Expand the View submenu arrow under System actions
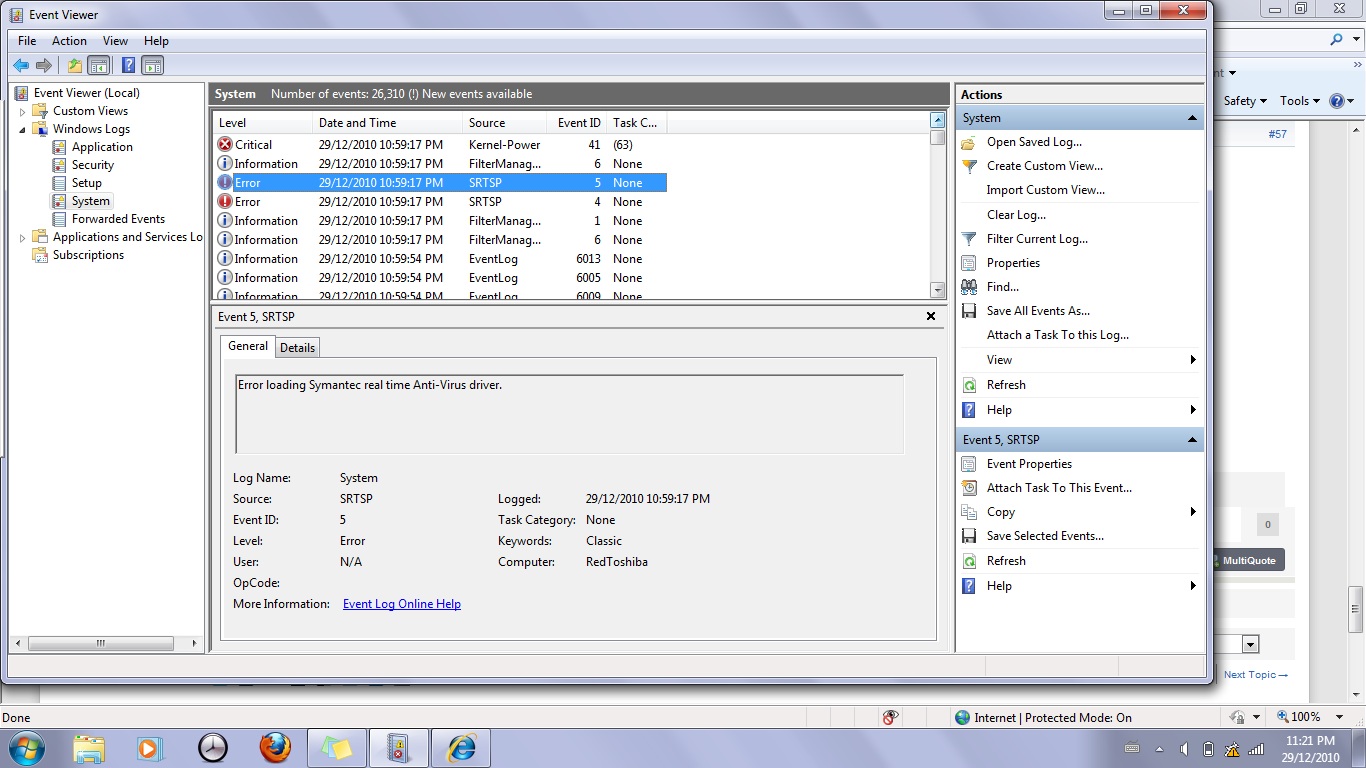The width and height of the screenshot is (1366, 768). tap(1193, 360)
